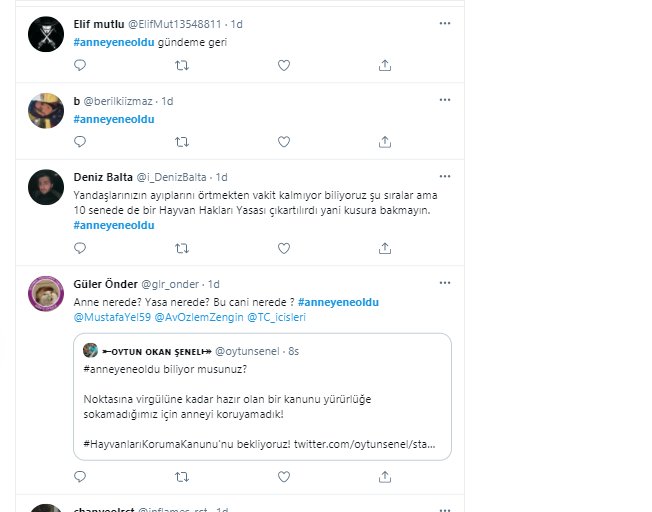Reply to Elif mutlu's tweet

point(80,65)
